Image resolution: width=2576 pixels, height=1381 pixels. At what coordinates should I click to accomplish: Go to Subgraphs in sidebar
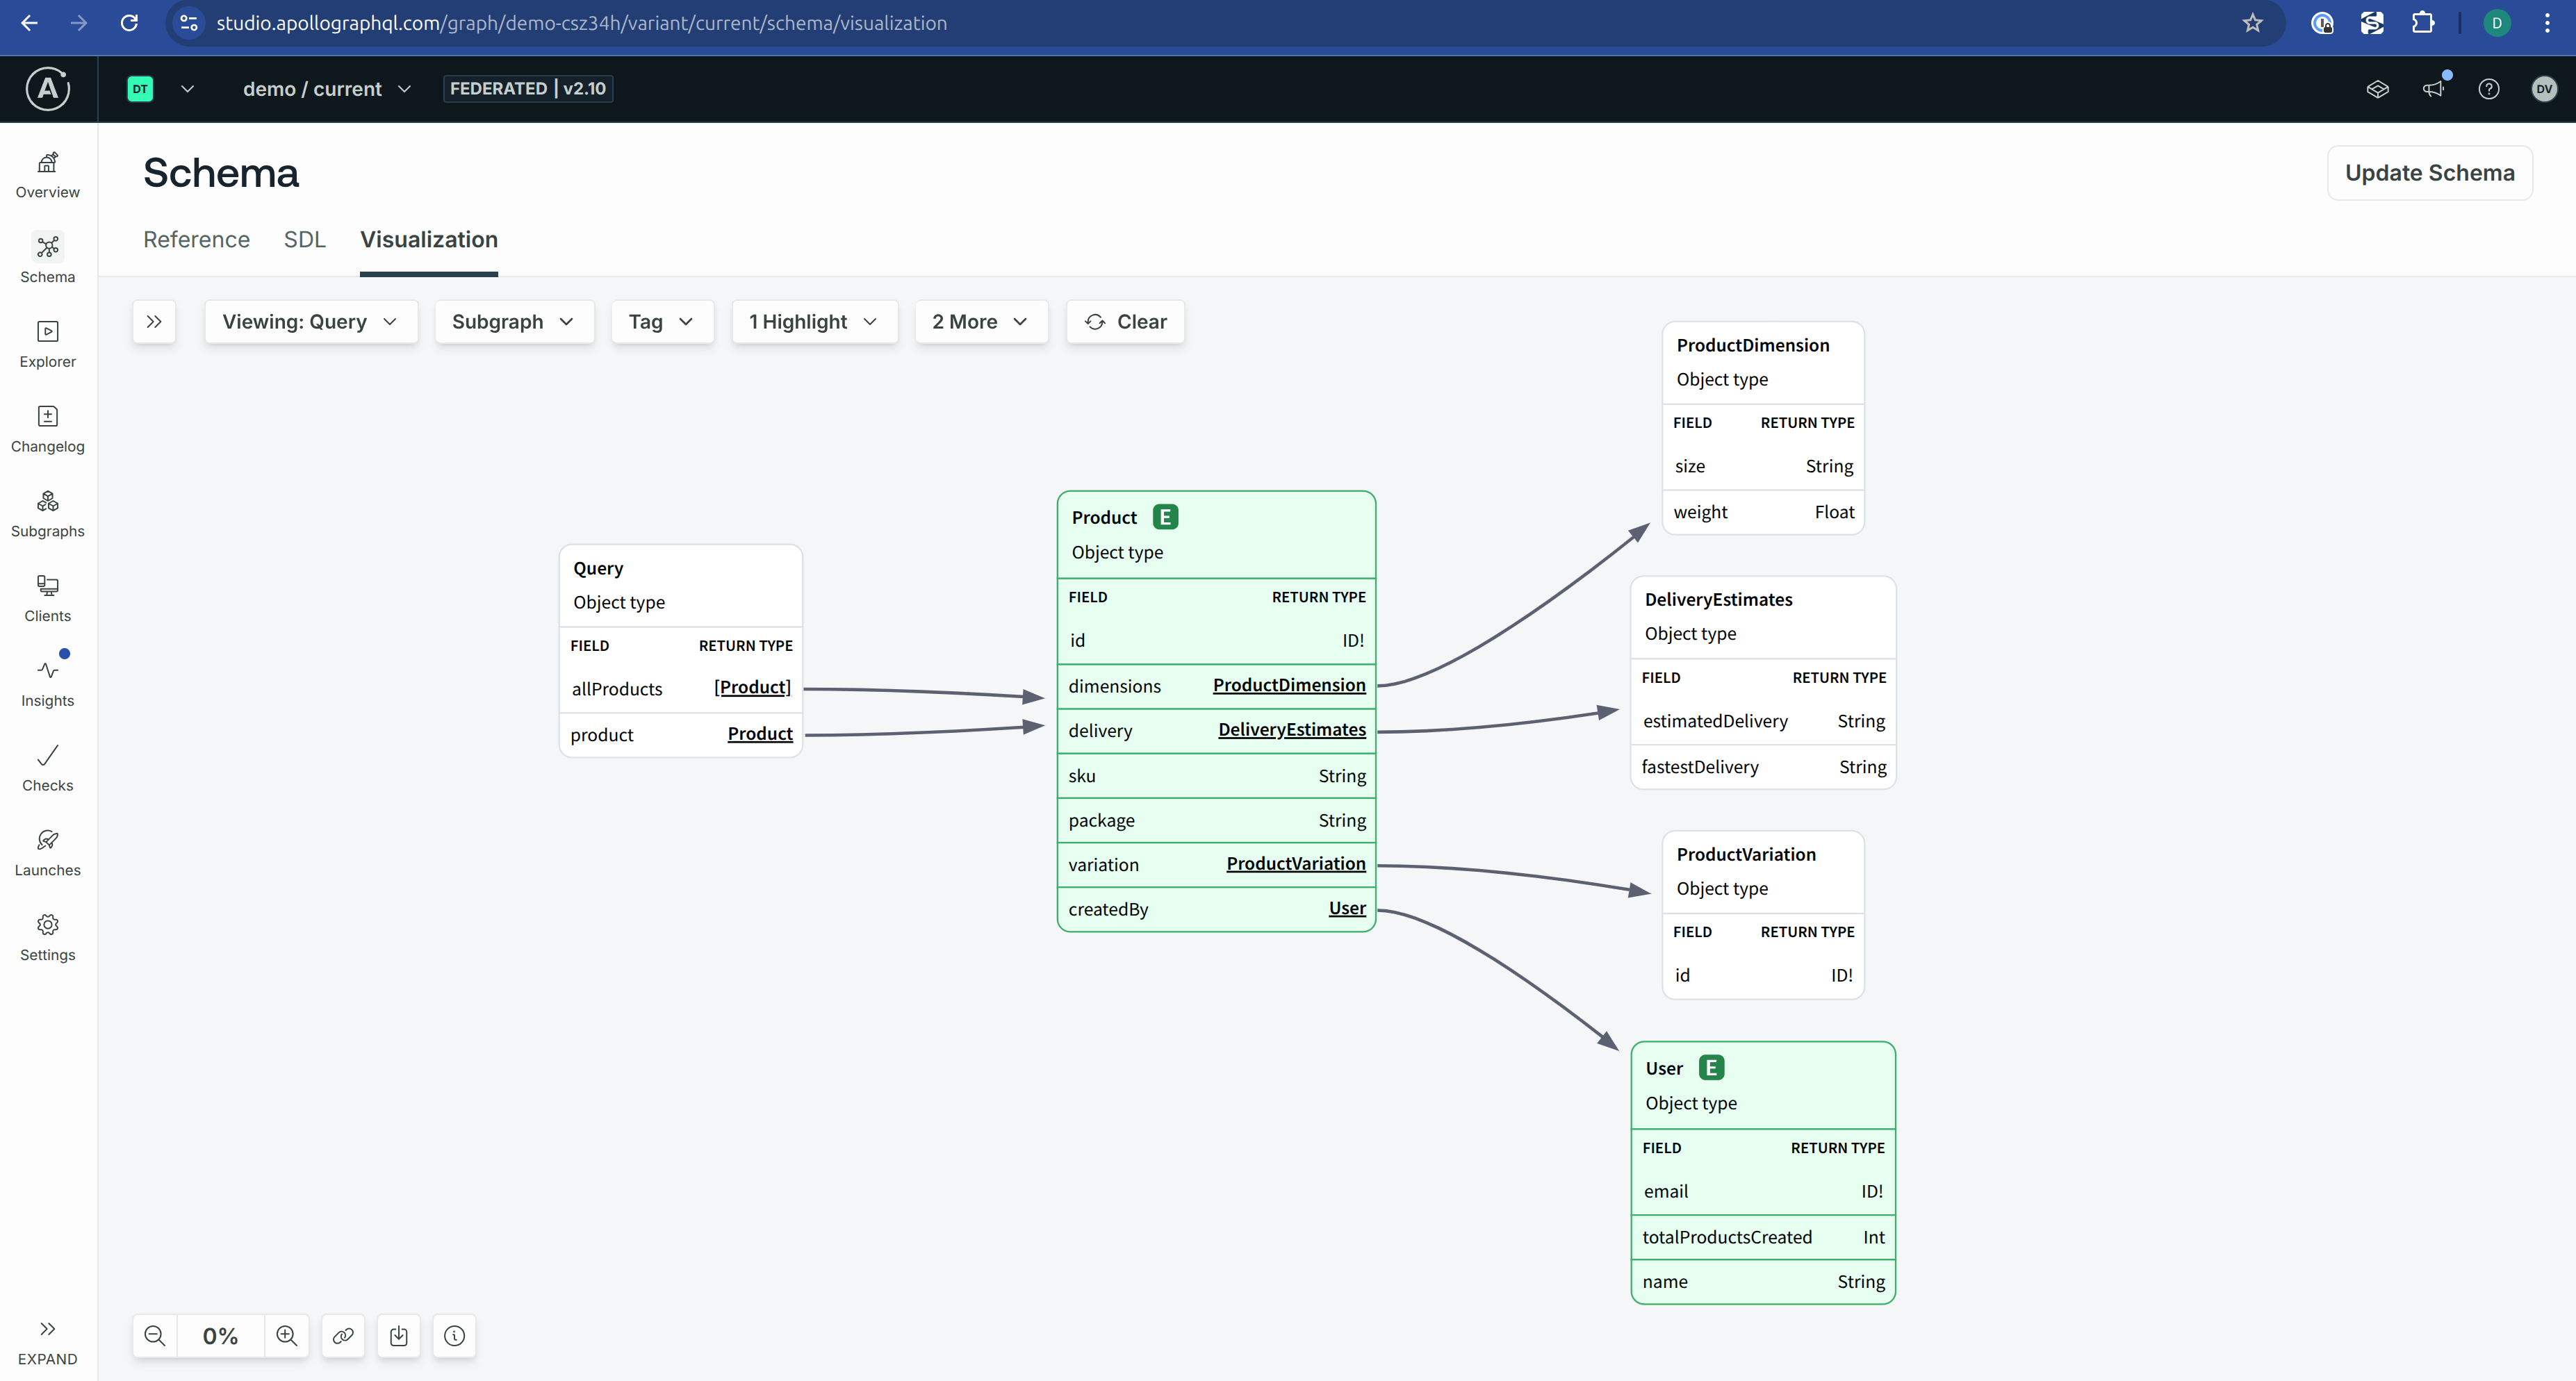click(47, 513)
